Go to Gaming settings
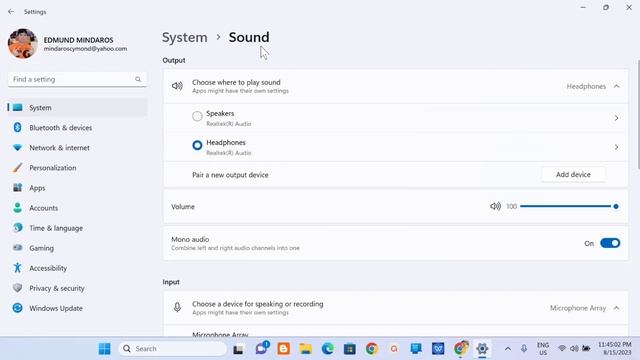This screenshot has height=360, width=640. (x=78, y=248)
